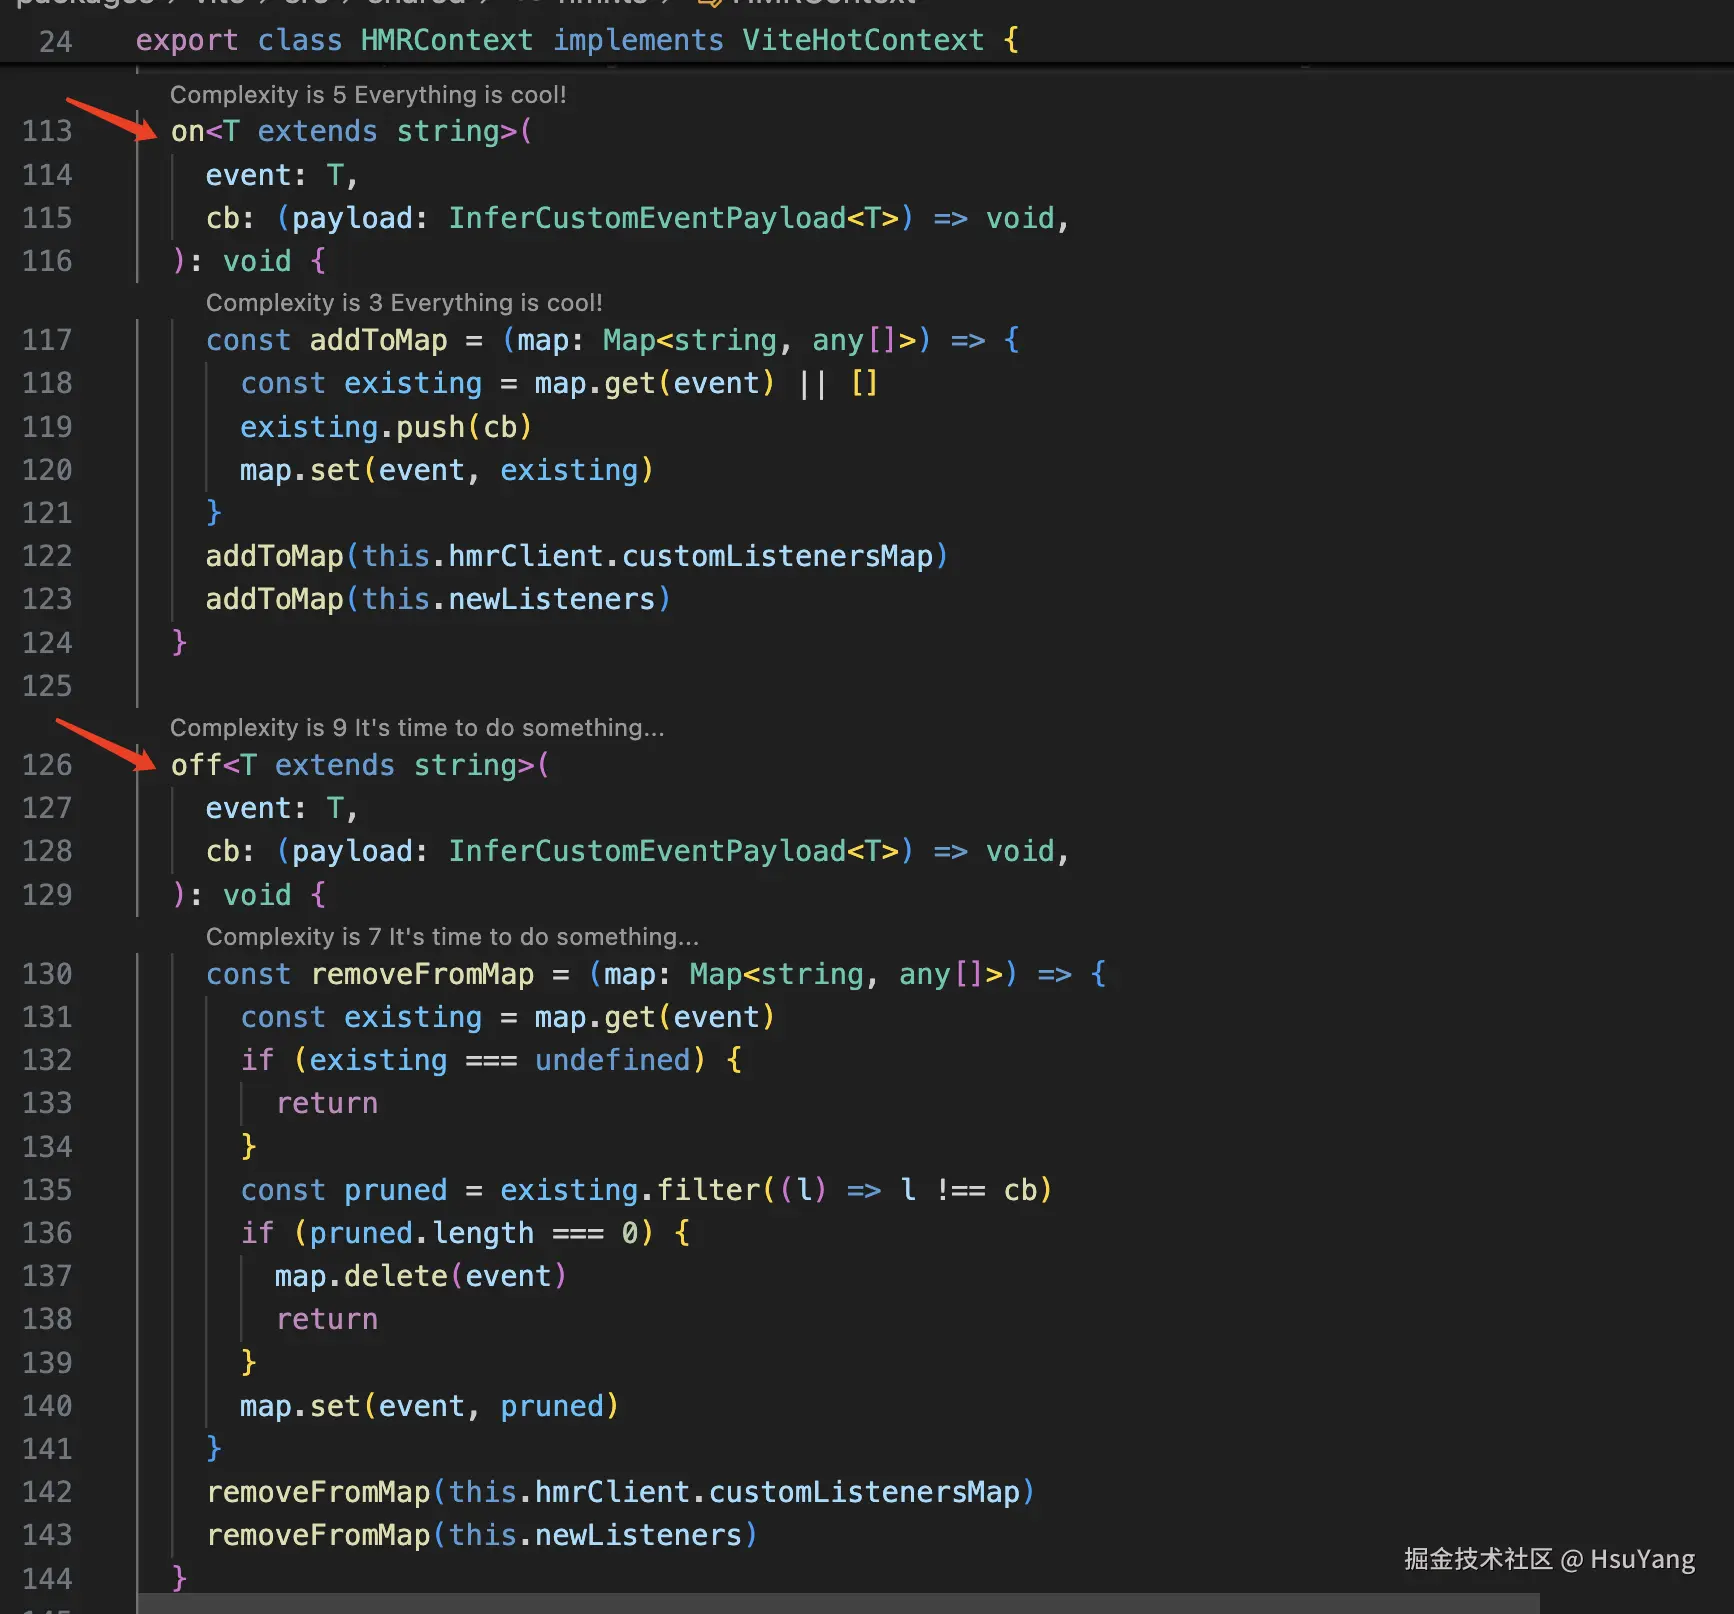
Task: Click 'event: T,' parameter on line 114
Action: tap(281, 176)
